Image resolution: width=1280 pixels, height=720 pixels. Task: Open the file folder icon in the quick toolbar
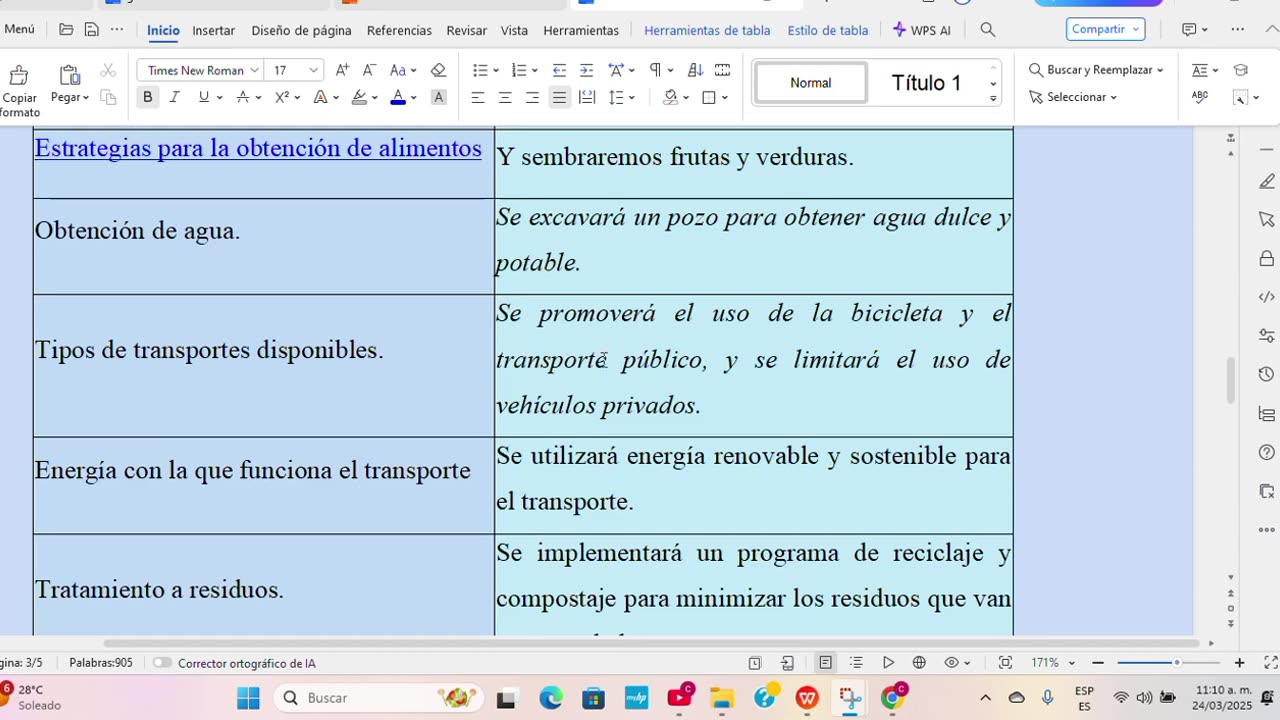point(66,30)
